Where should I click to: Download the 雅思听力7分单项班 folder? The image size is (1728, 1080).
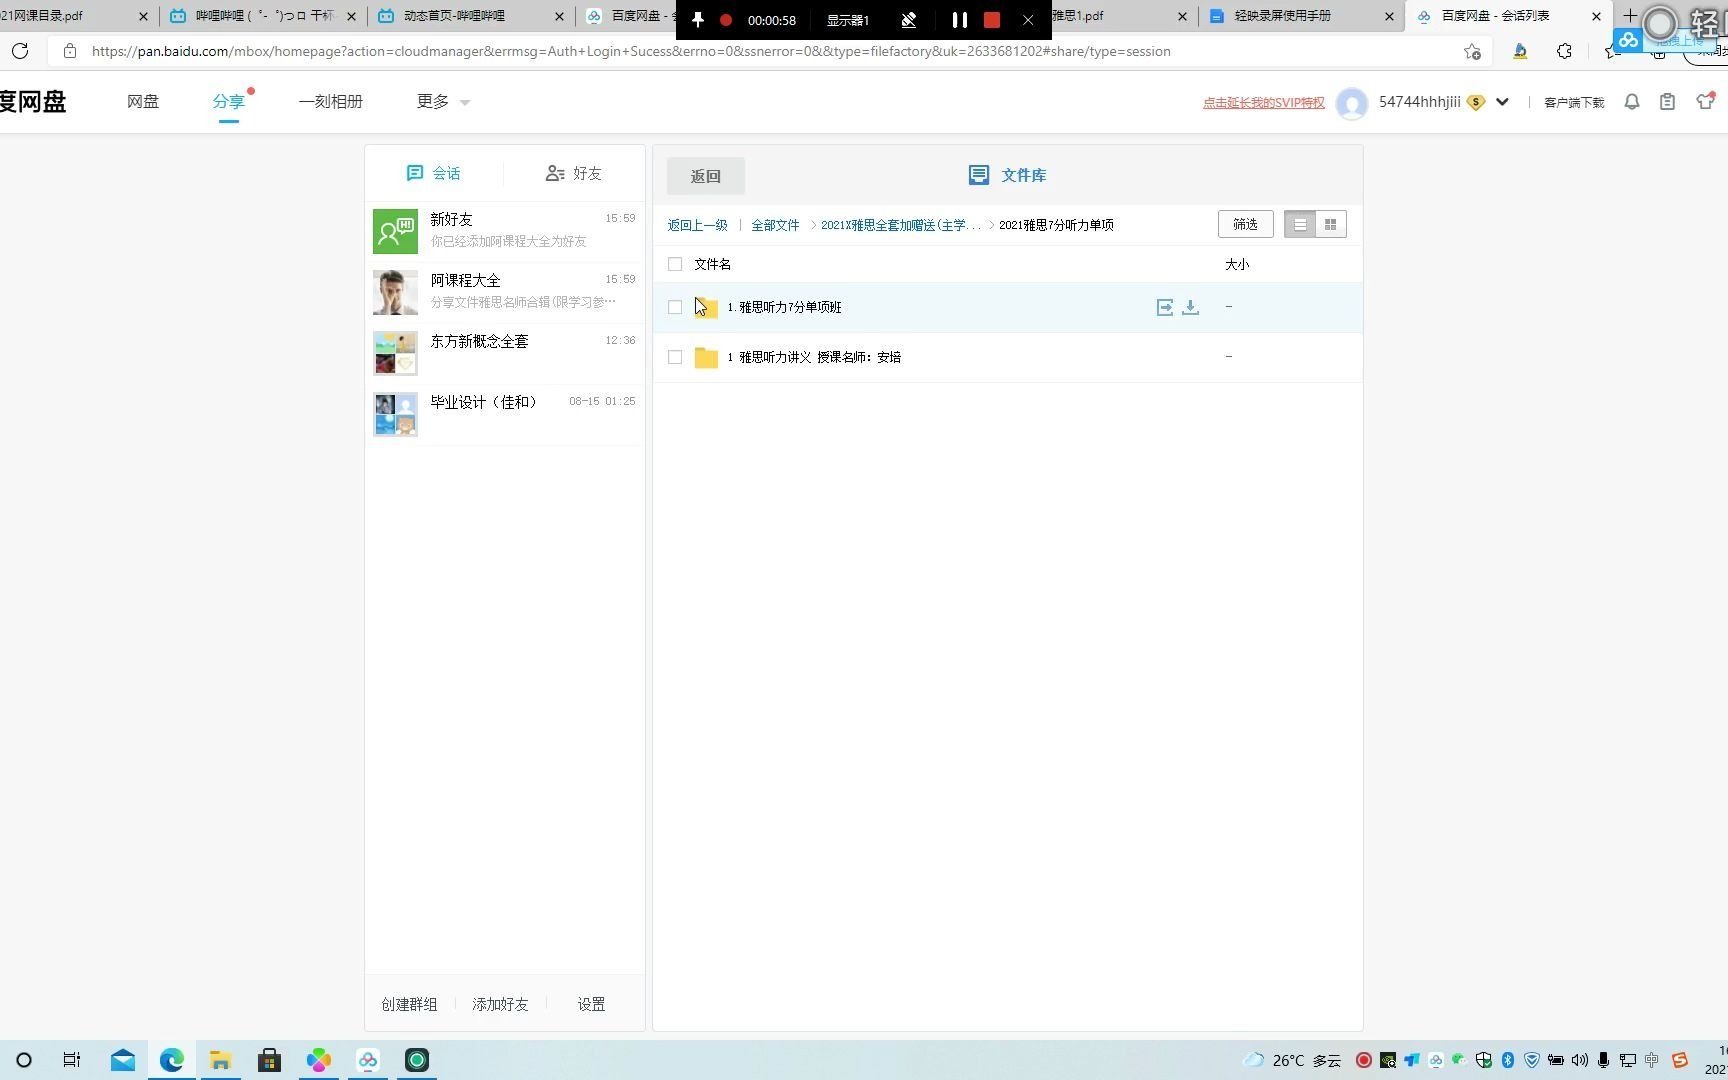click(1190, 307)
